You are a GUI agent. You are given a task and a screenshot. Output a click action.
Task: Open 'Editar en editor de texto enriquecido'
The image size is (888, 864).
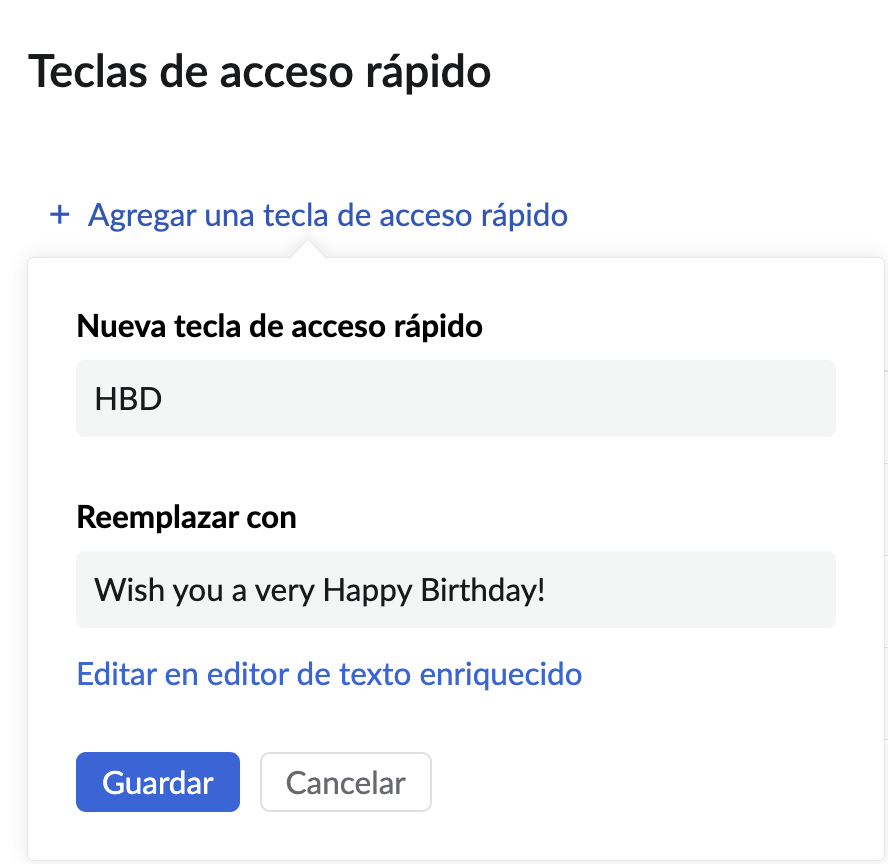tap(329, 674)
